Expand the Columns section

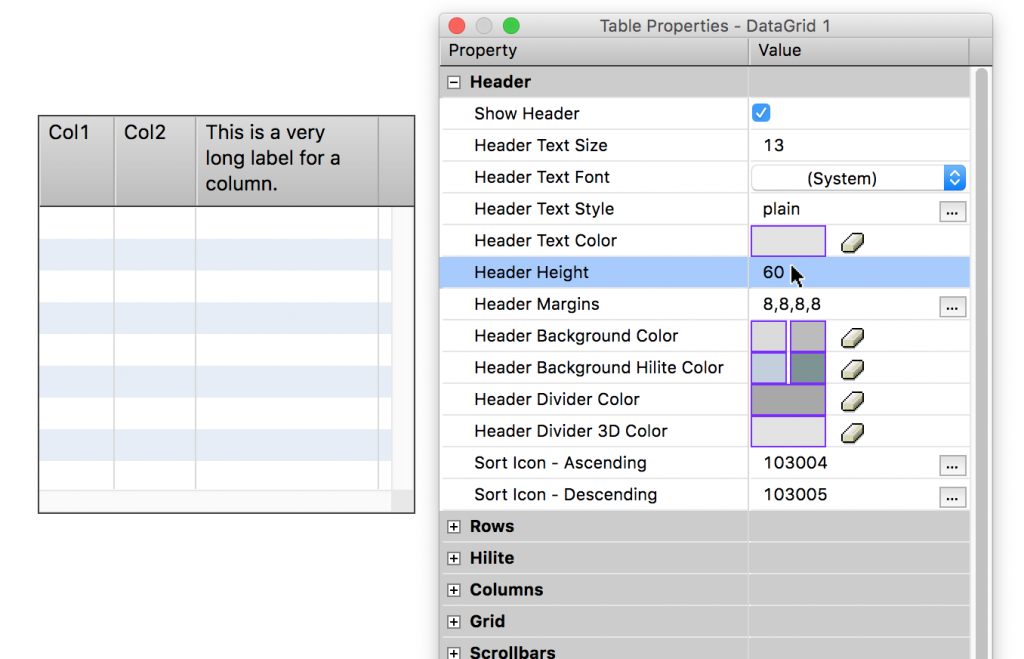point(454,590)
